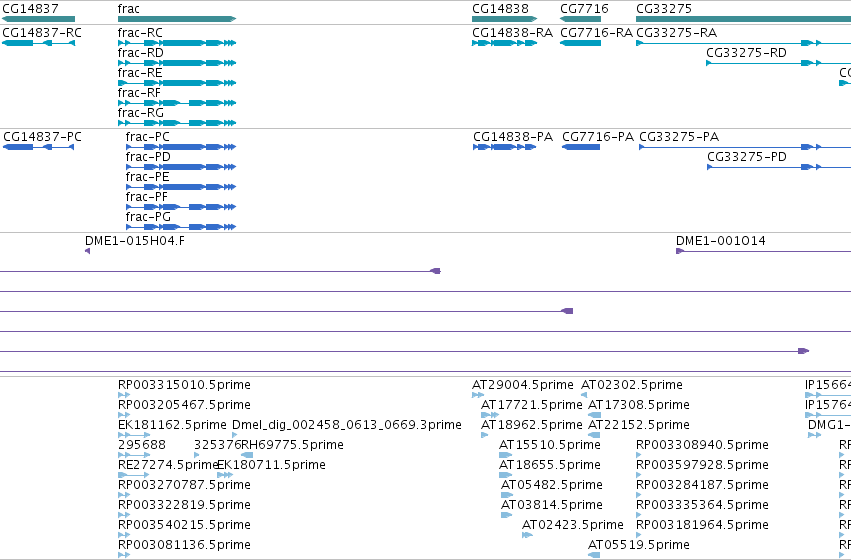Click the CG33275-RA transcript line
The height and width of the screenshot is (560, 851).
(744, 43)
